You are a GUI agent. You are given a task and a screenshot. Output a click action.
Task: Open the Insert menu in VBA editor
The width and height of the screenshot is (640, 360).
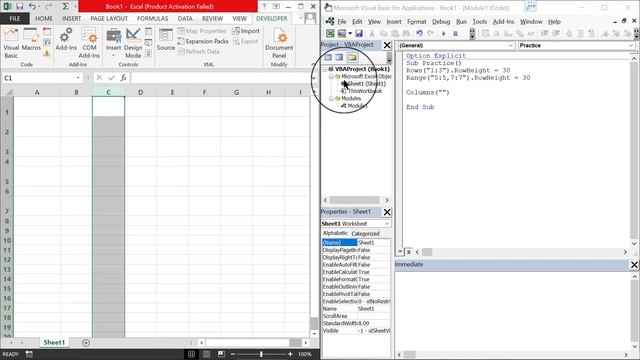[393, 22]
